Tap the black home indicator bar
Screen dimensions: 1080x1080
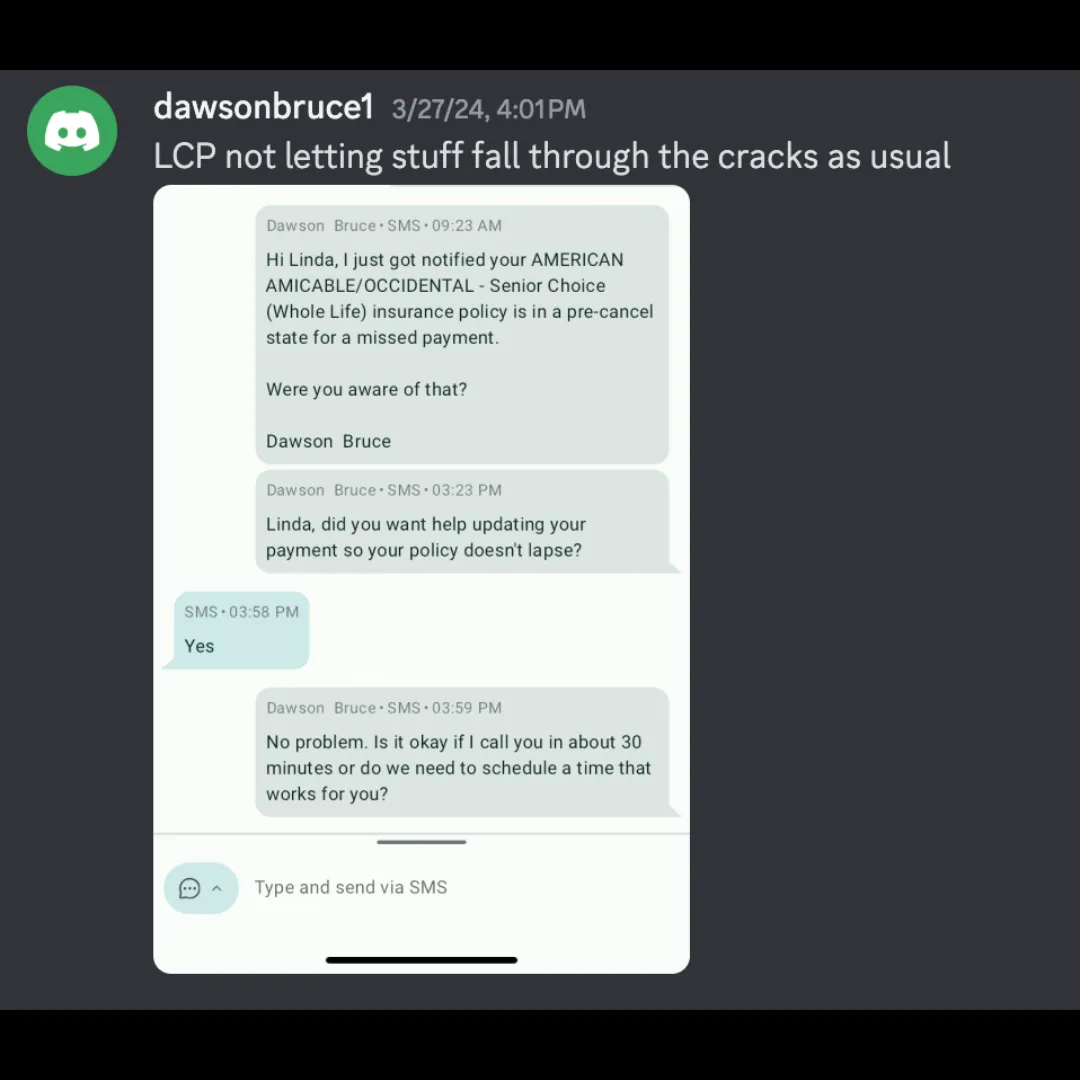[x=422, y=959]
